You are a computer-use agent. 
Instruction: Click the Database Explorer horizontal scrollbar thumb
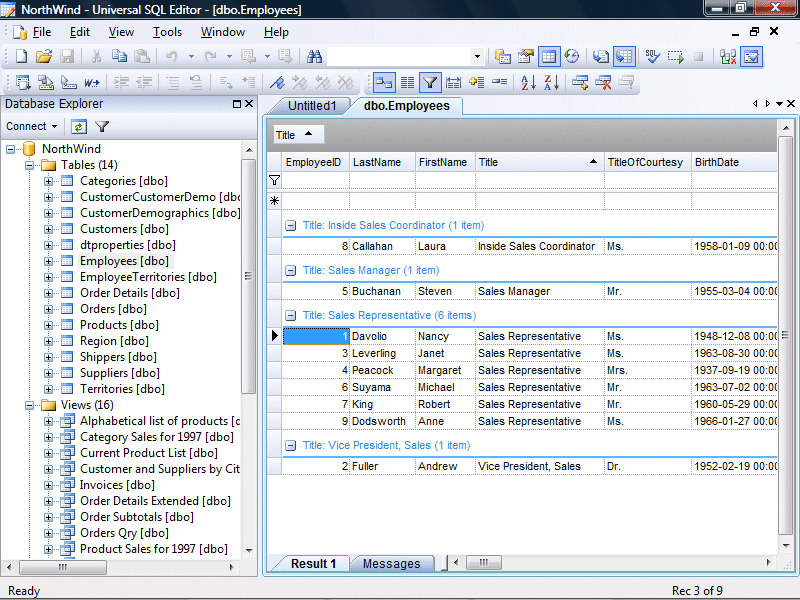(63, 567)
